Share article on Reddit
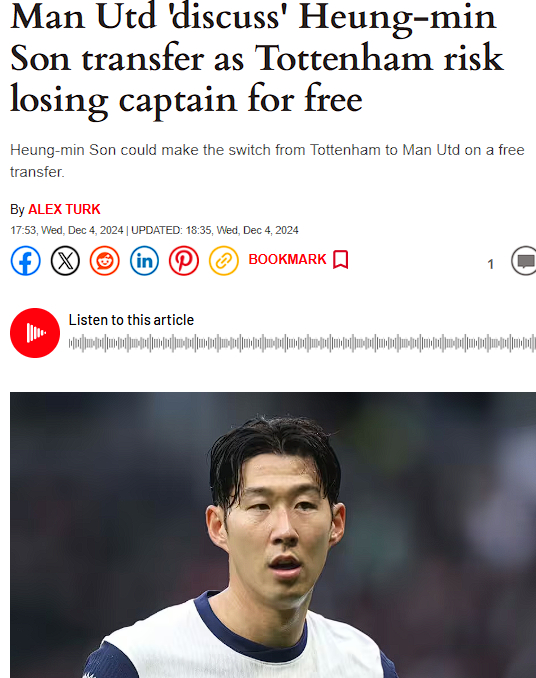Screen dimensions: 536x678 (105, 261)
